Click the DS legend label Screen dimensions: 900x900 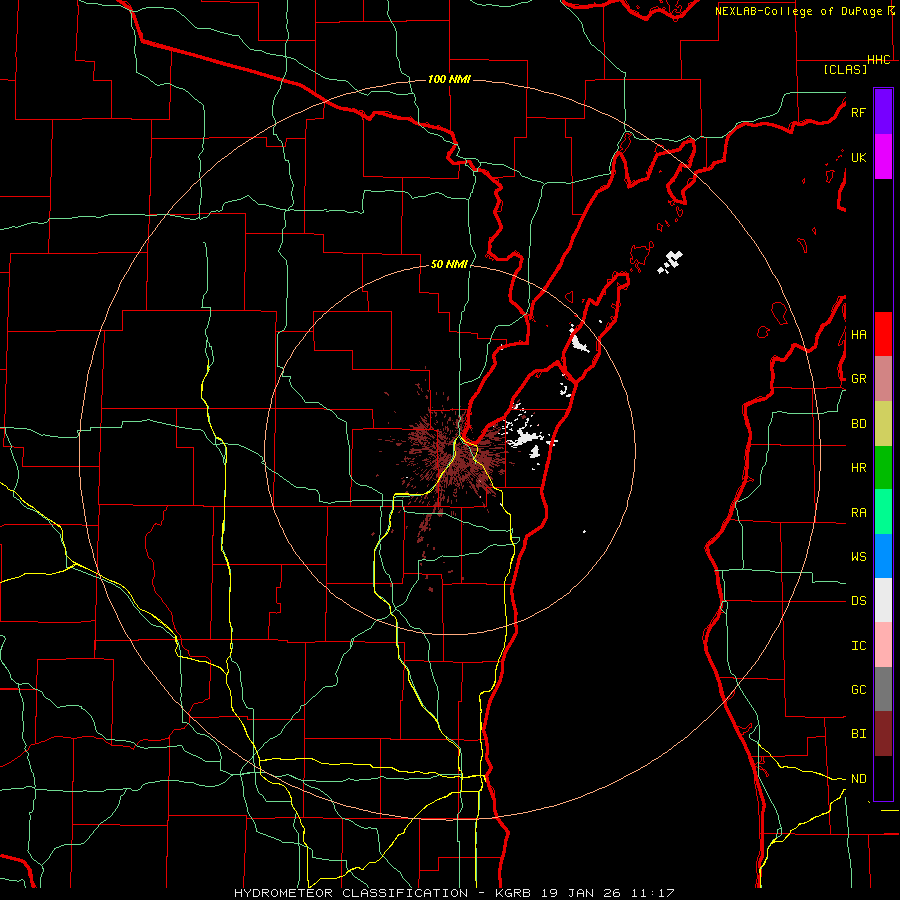tap(858, 600)
